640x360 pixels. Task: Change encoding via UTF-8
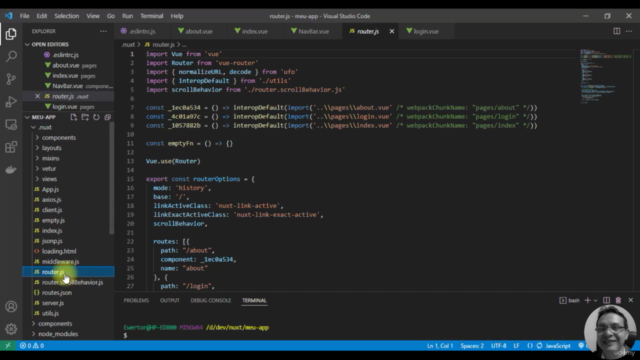coord(498,346)
